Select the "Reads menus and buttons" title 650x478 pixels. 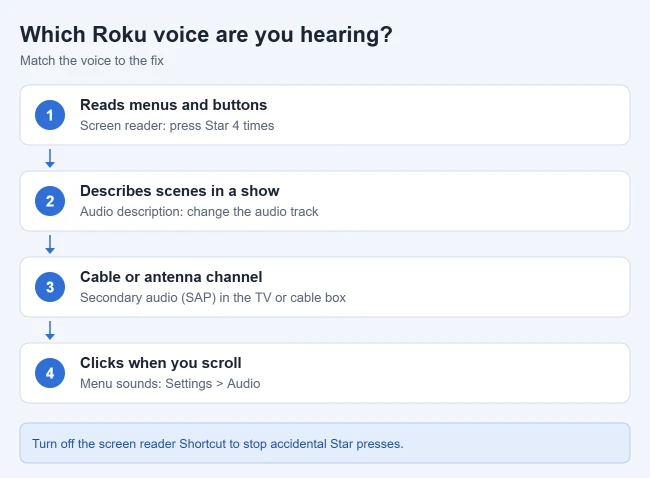173,105
